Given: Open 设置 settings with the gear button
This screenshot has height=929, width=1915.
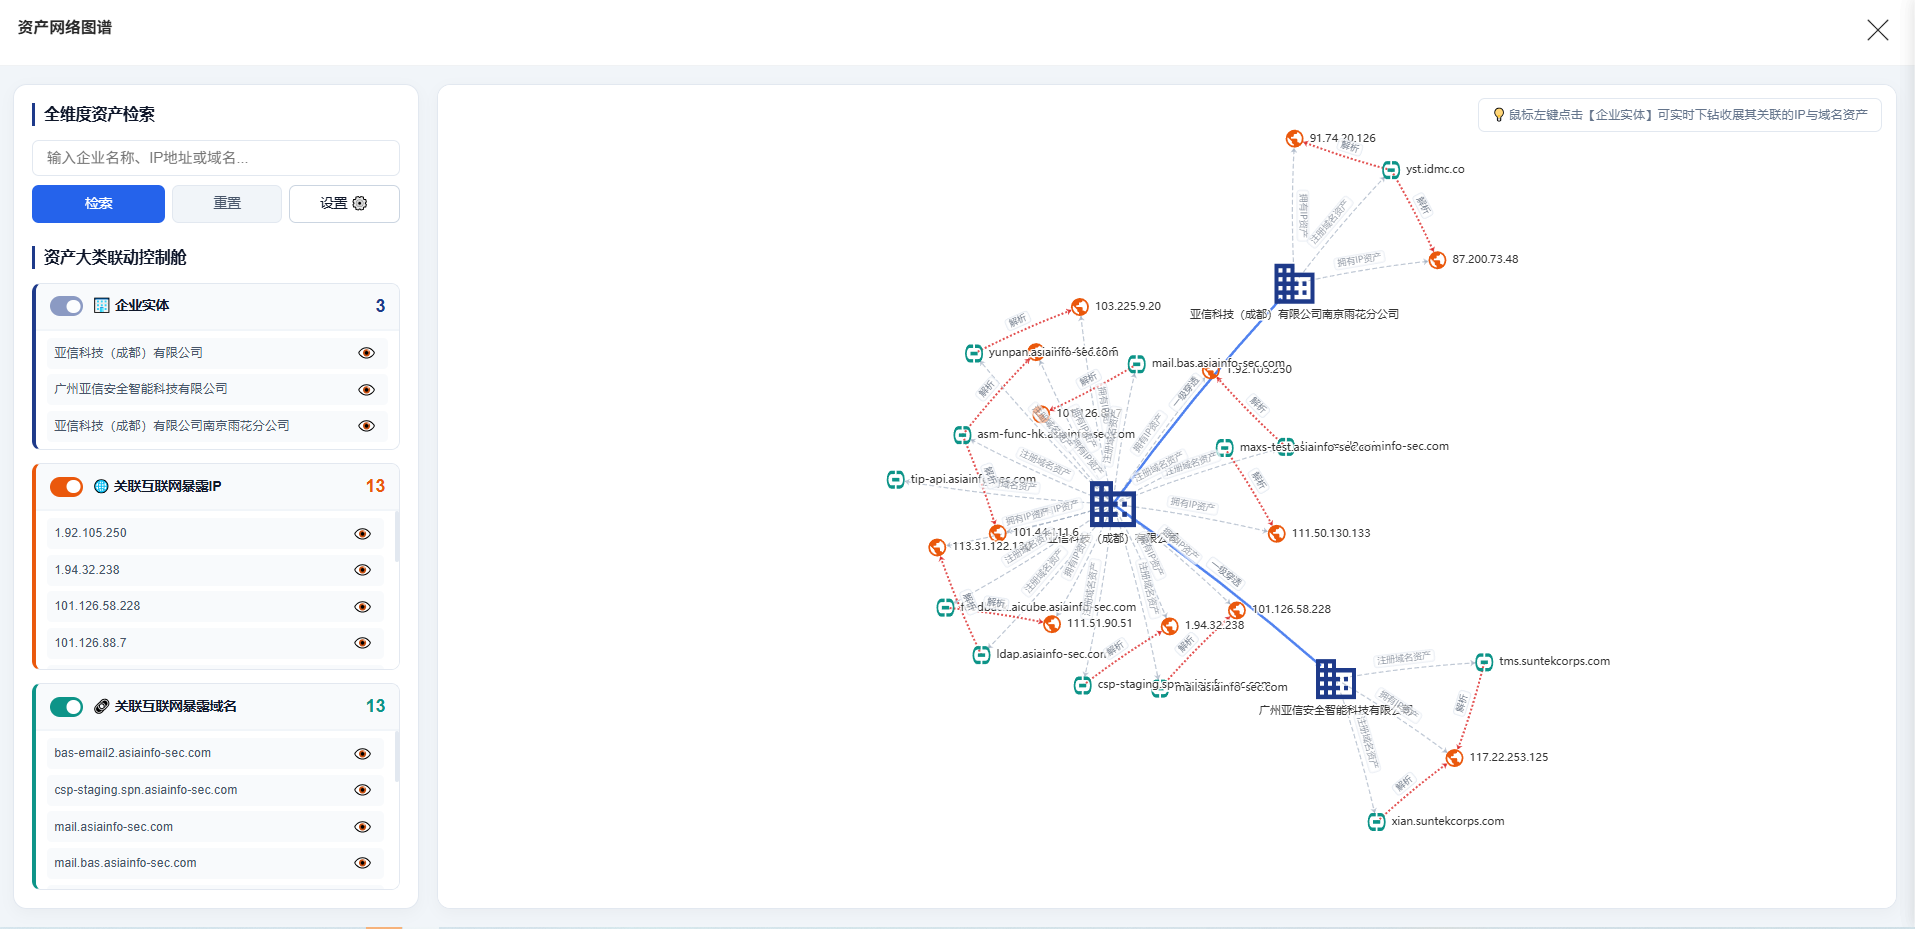Looking at the screenshot, I should 344,204.
